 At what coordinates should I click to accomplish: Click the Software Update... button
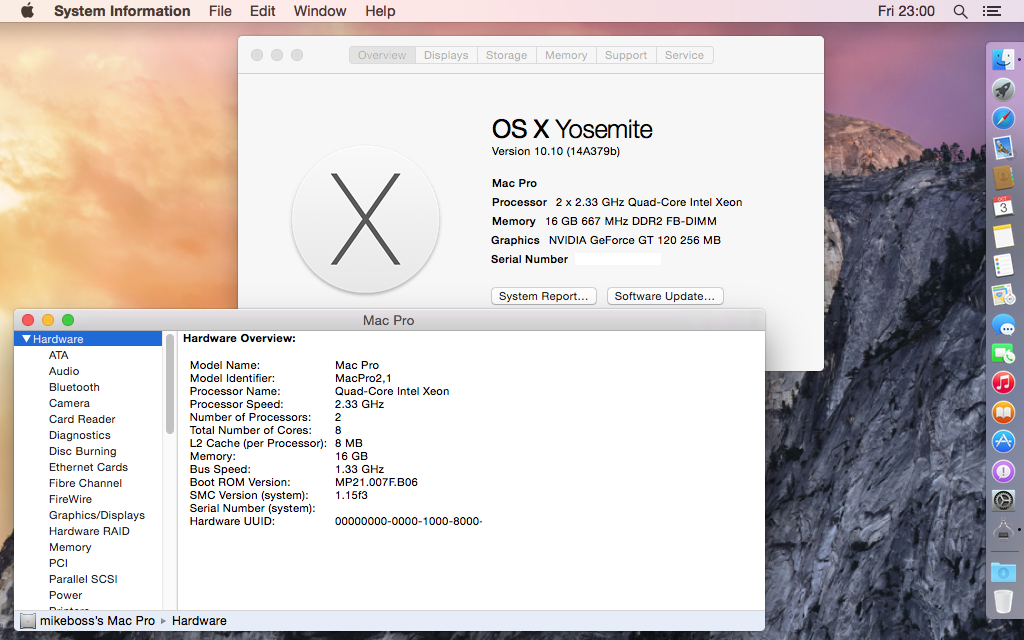[665, 296]
